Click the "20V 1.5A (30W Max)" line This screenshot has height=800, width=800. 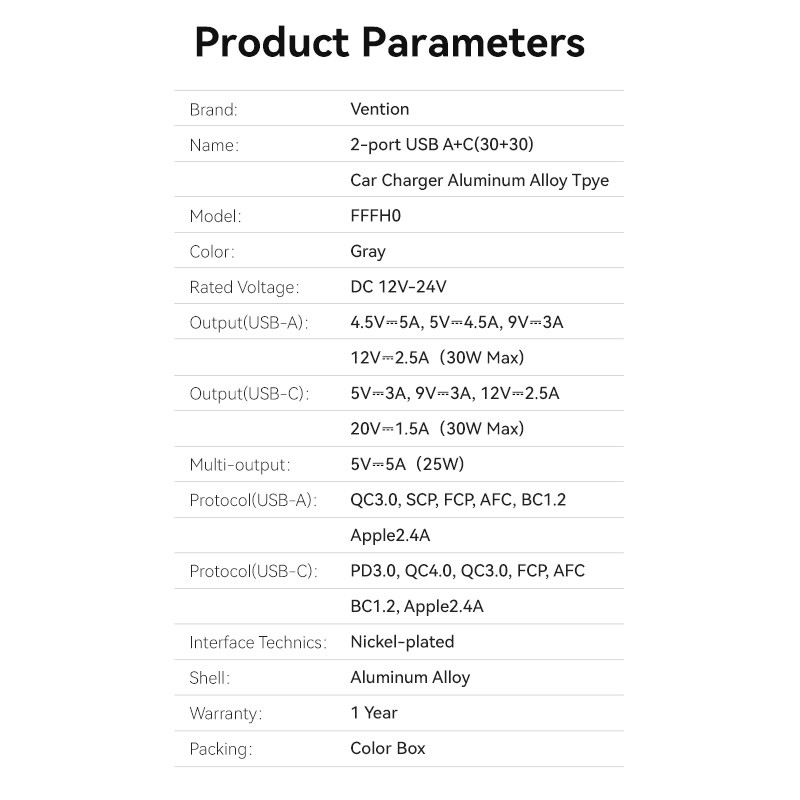tap(437, 429)
